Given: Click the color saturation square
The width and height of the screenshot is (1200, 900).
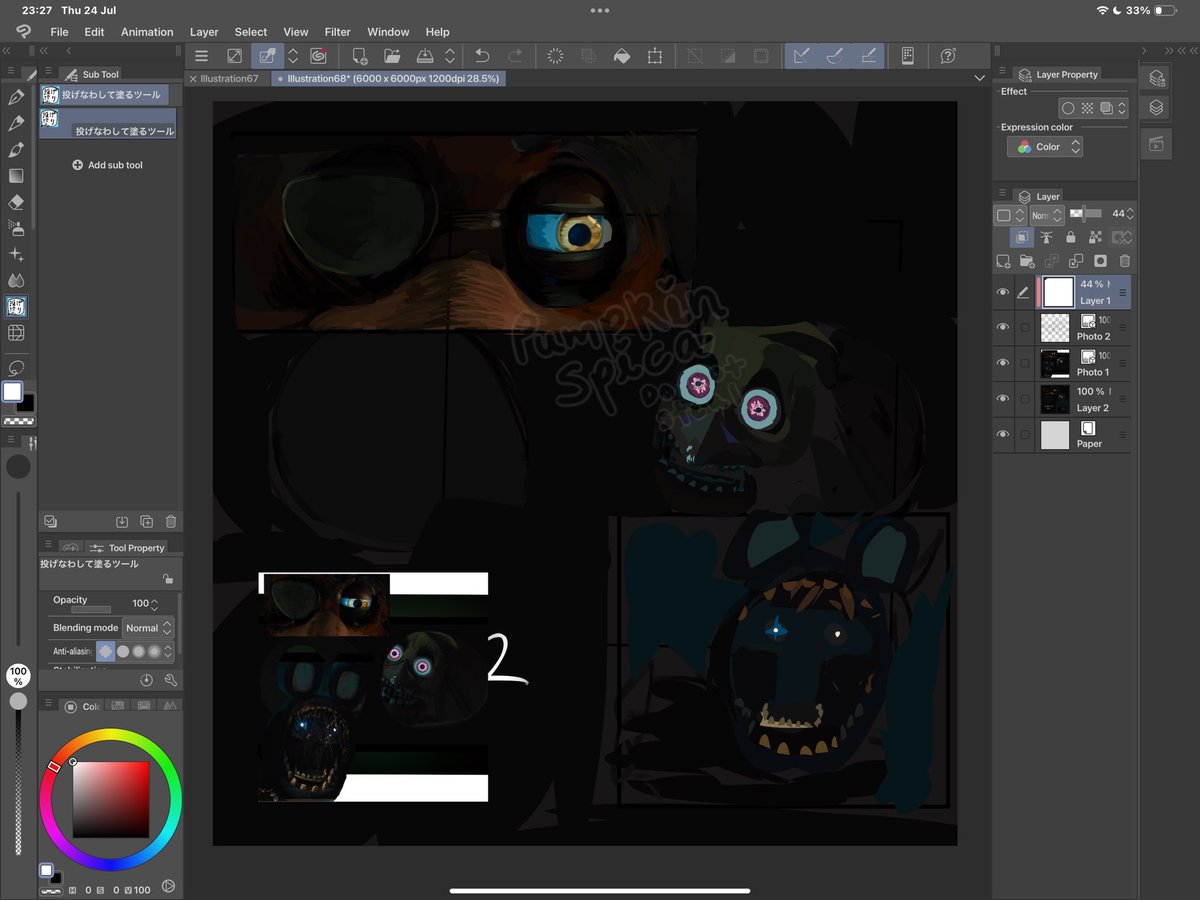Looking at the screenshot, I should pyautogui.click(x=111, y=799).
